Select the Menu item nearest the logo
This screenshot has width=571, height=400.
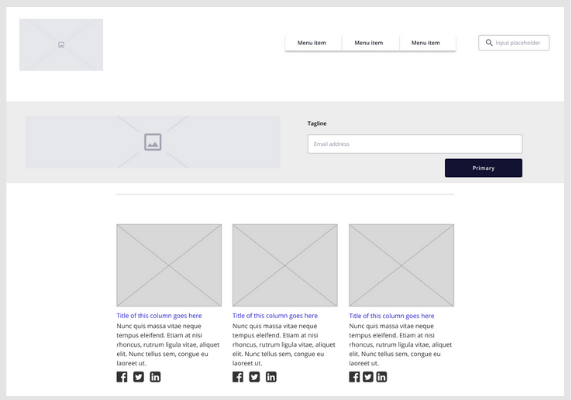(312, 43)
